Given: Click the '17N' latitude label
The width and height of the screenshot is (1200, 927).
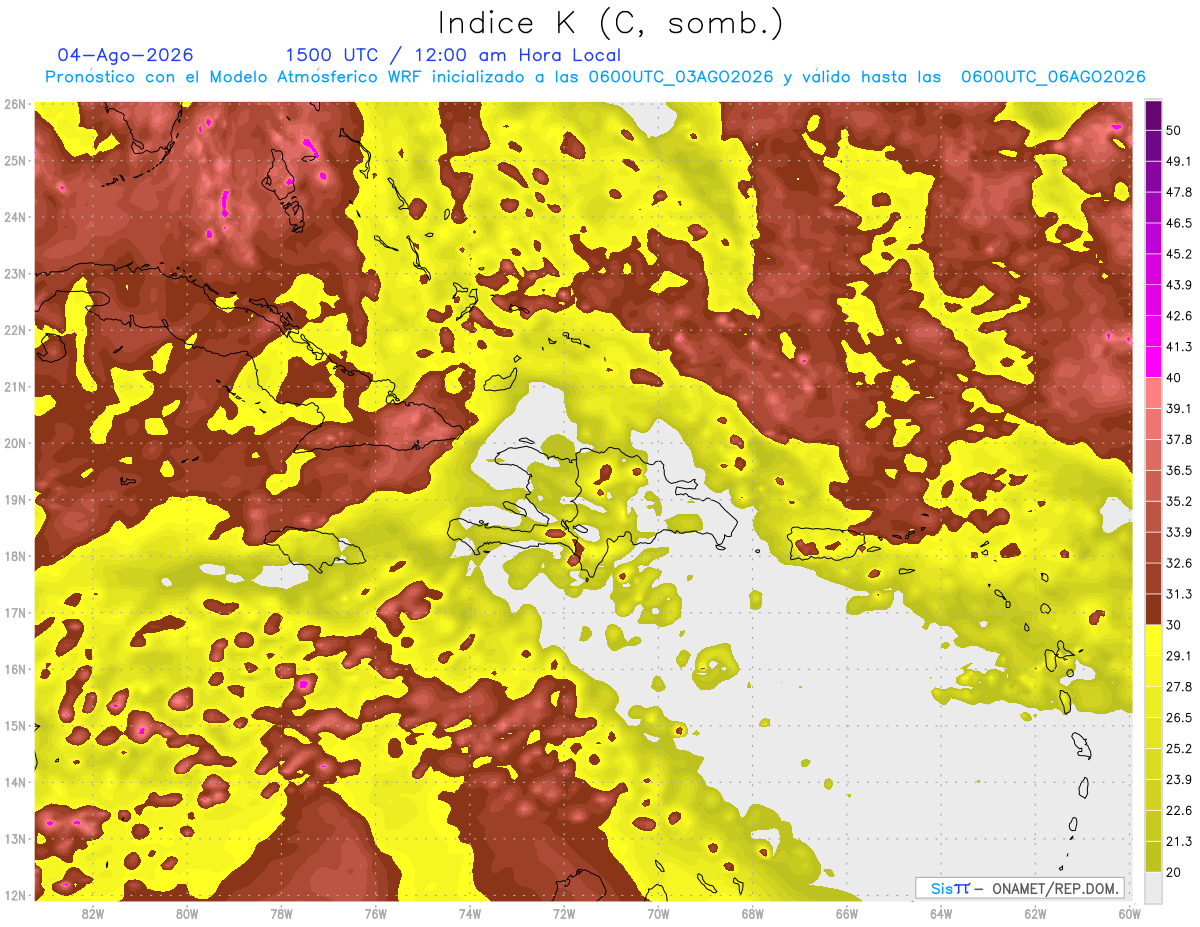Looking at the screenshot, I should 14,612.
